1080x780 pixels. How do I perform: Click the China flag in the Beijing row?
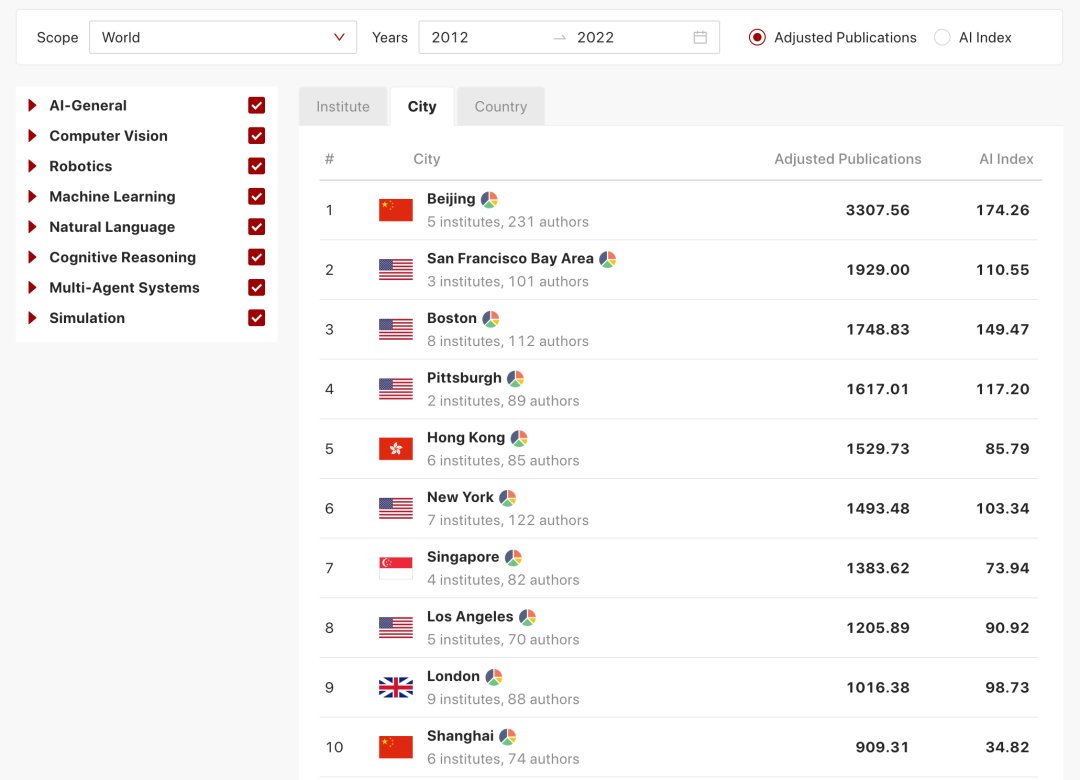(x=396, y=210)
